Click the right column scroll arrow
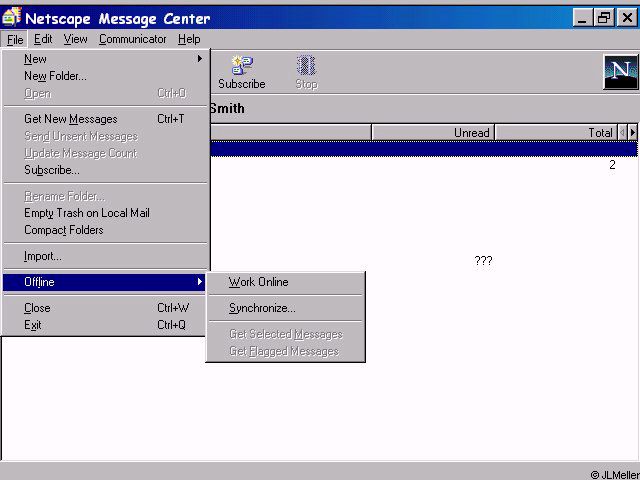The height and width of the screenshot is (480, 640). [x=633, y=133]
